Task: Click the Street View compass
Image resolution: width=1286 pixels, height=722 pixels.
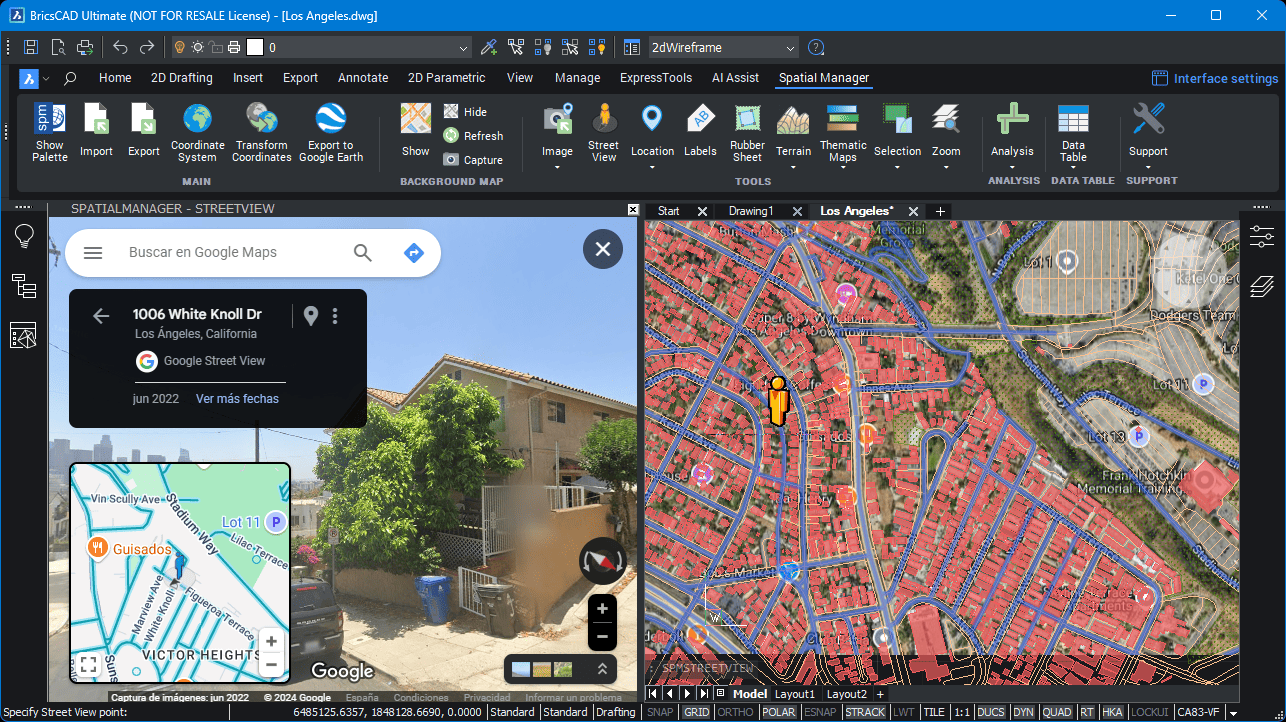Action: pos(602,562)
